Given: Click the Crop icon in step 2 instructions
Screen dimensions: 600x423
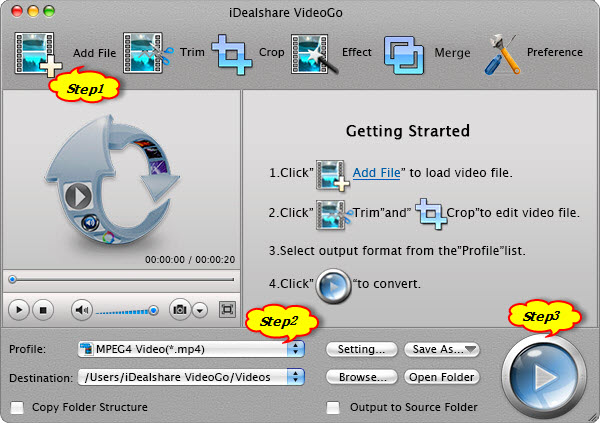Looking at the screenshot, I should tap(430, 214).
